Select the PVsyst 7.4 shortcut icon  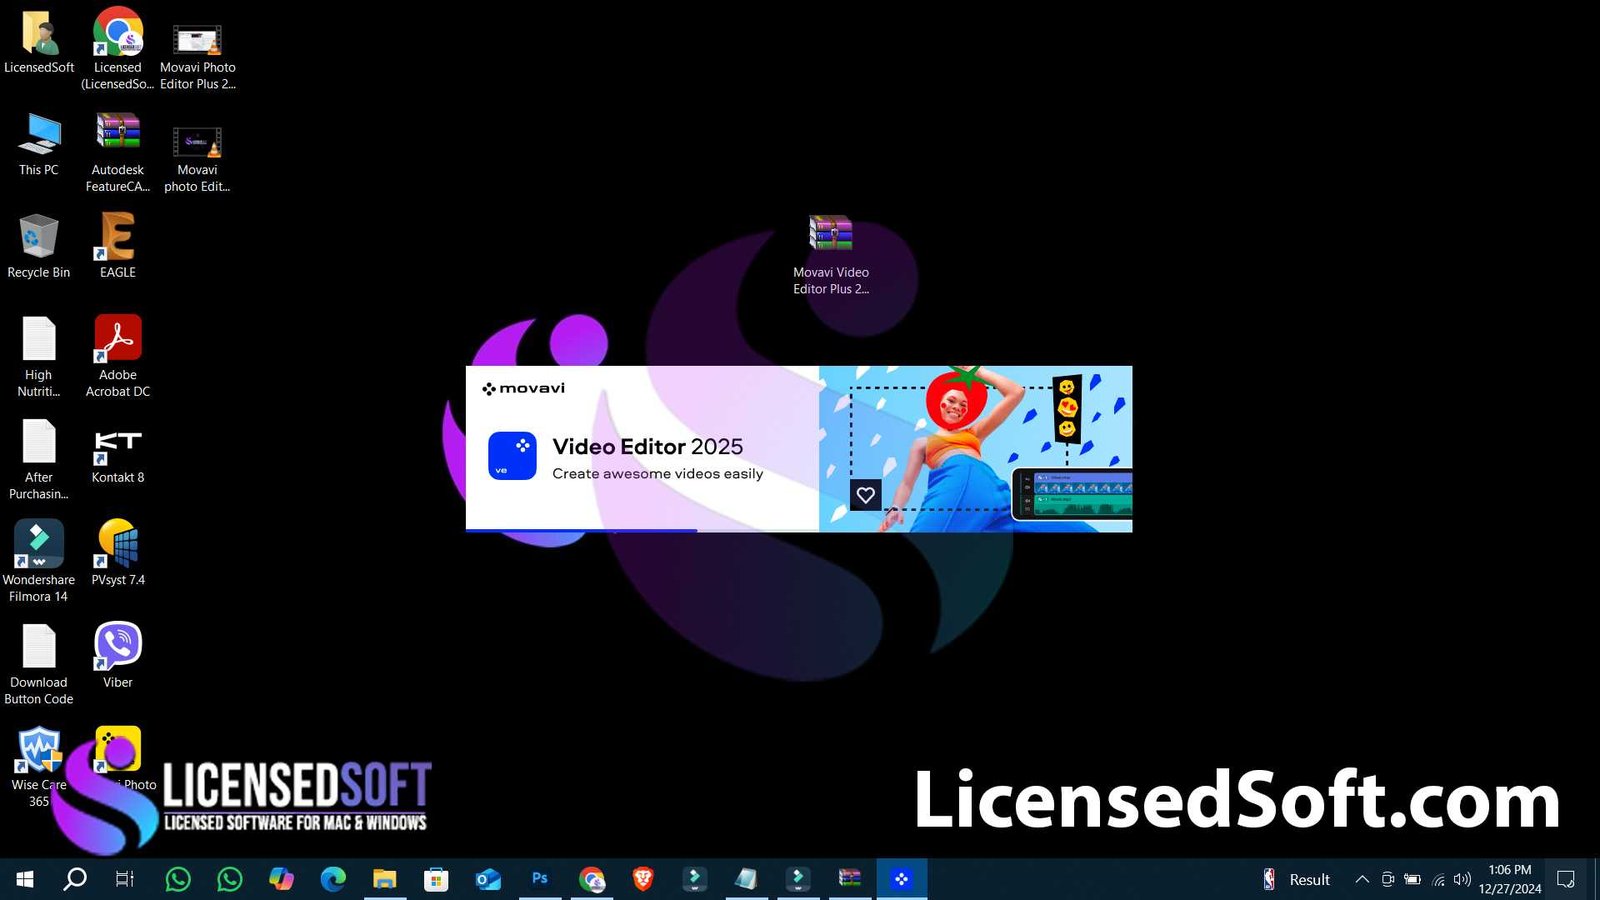[x=118, y=553]
